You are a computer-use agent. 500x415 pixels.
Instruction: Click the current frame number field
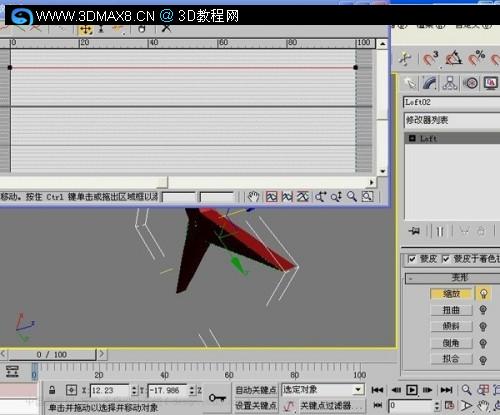pos(411,406)
